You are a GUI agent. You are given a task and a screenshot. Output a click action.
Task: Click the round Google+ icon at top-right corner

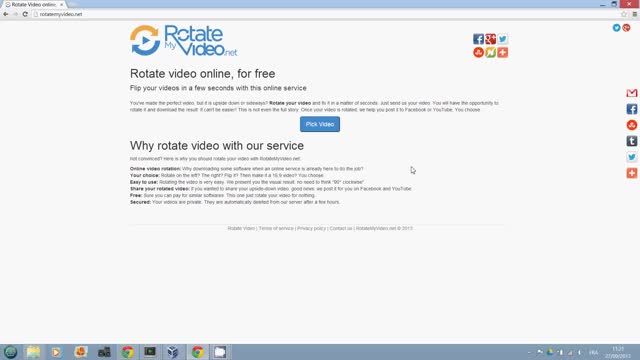point(626,28)
